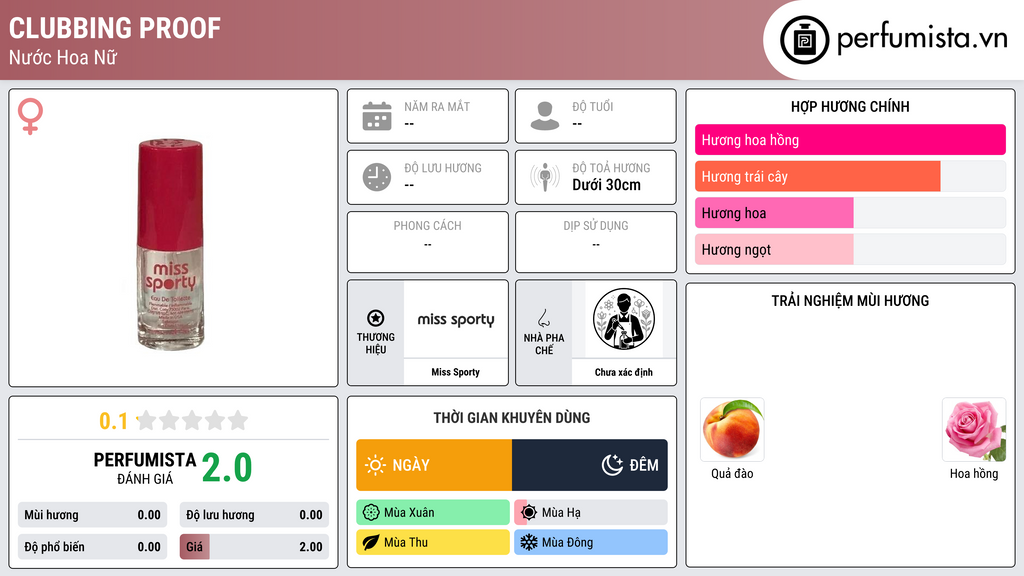Click the sun icon beside Mùa Hạ

click(x=529, y=513)
